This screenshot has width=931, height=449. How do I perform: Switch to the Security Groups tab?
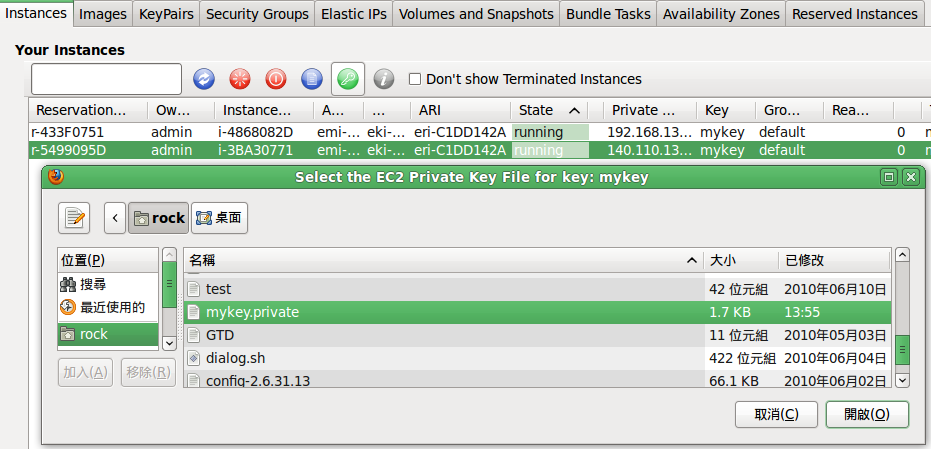(257, 14)
